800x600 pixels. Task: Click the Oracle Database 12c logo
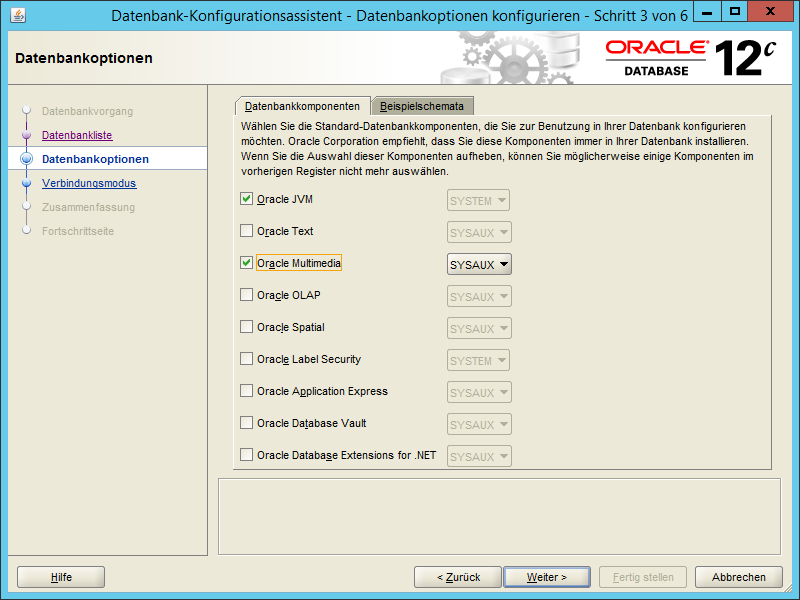pos(691,58)
